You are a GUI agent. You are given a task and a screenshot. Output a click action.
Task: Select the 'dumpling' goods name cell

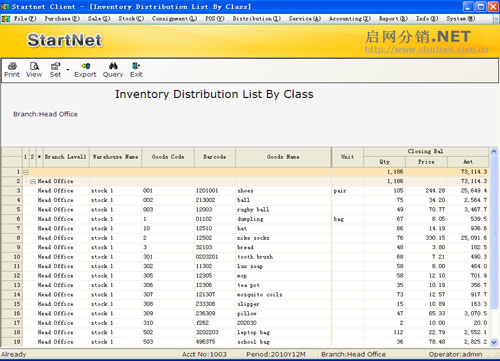283,219
